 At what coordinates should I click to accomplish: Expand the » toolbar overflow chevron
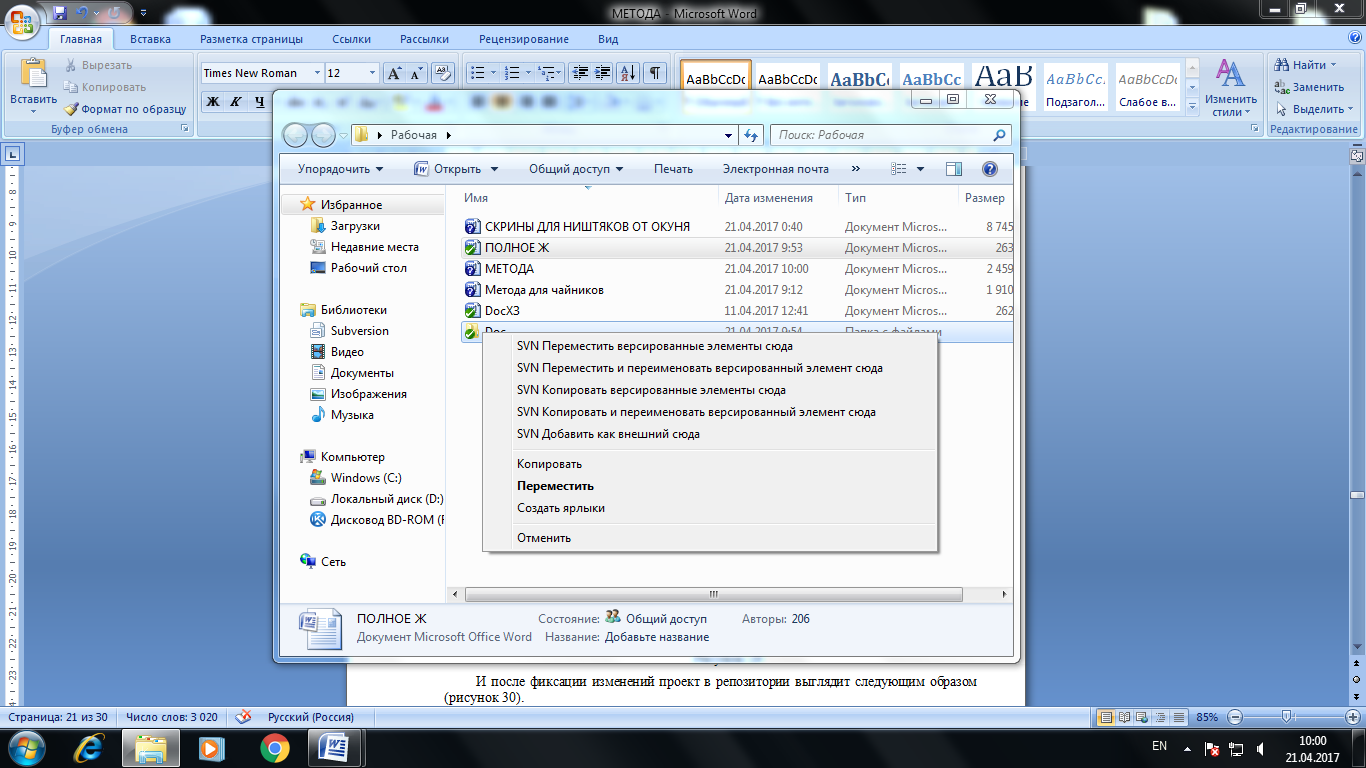point(856,169)
